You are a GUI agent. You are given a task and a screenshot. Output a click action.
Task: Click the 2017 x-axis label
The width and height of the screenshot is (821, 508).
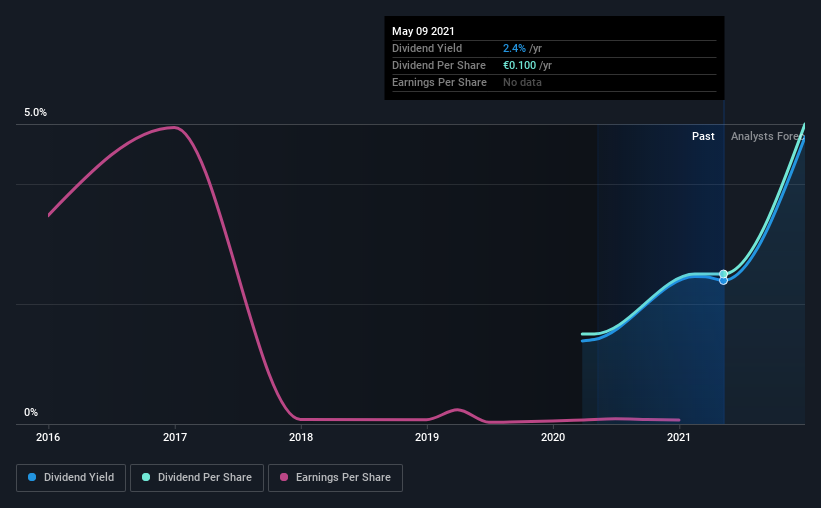coord(174,437)
